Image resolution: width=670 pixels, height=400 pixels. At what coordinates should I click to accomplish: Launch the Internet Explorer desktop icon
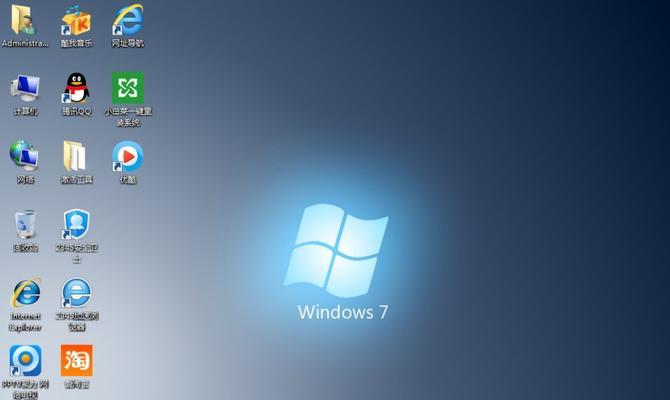click(x=26, y=293)
